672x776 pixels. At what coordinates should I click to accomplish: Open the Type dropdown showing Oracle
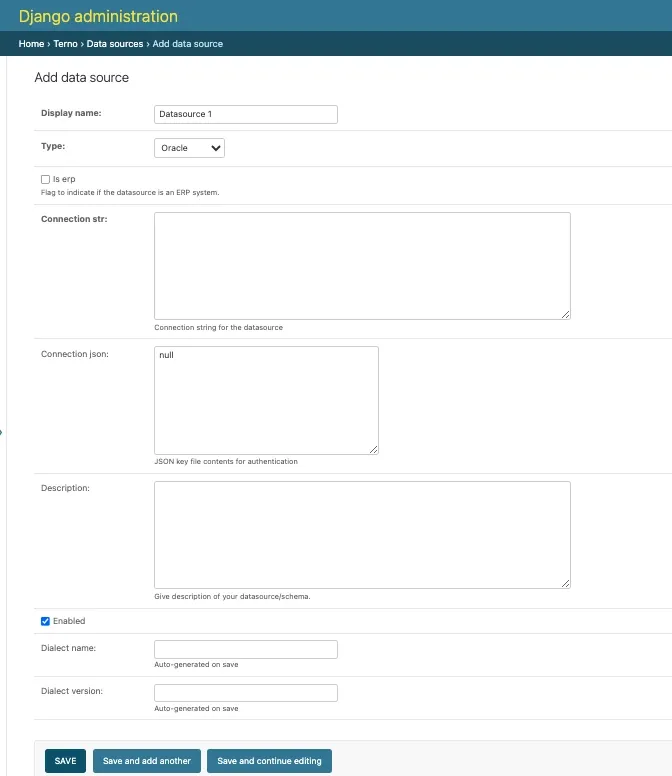189,148
